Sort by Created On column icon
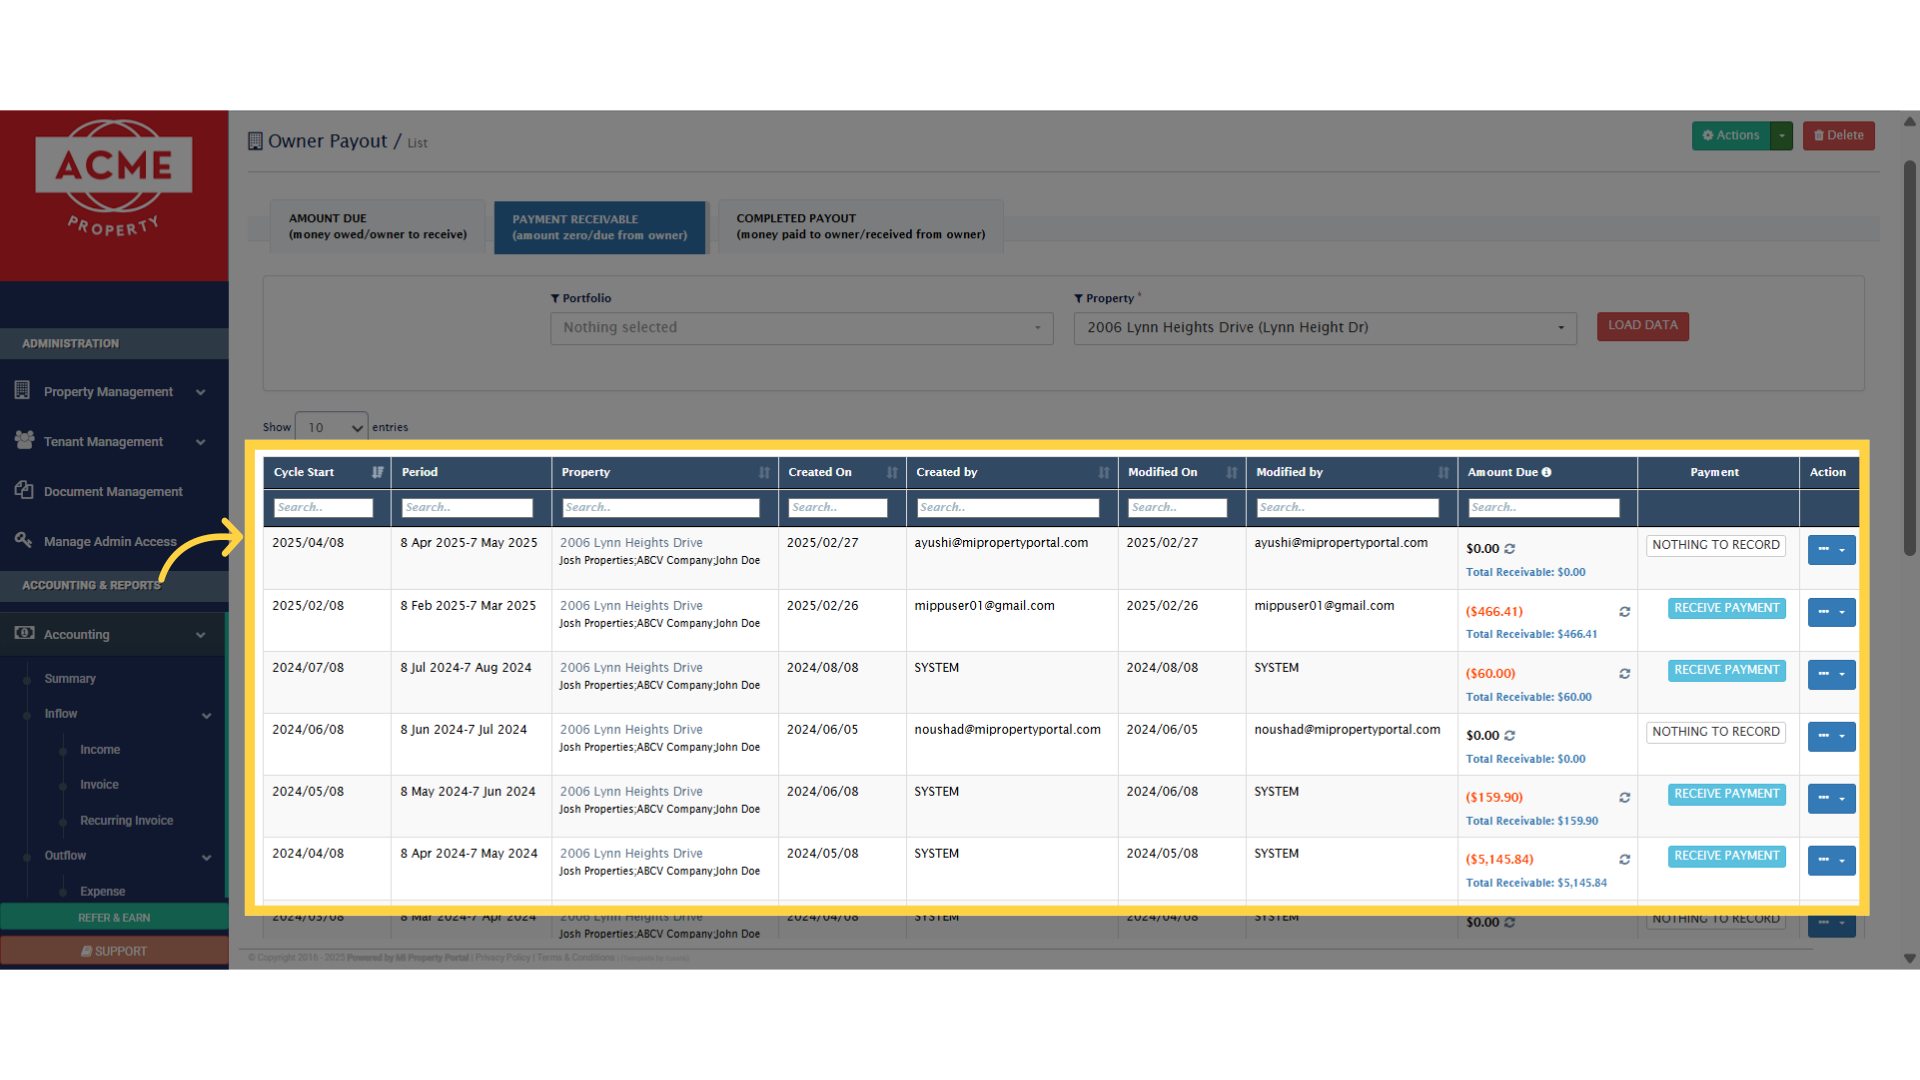Viewport: 1920px width, 1080px height. tap(892, 472)
